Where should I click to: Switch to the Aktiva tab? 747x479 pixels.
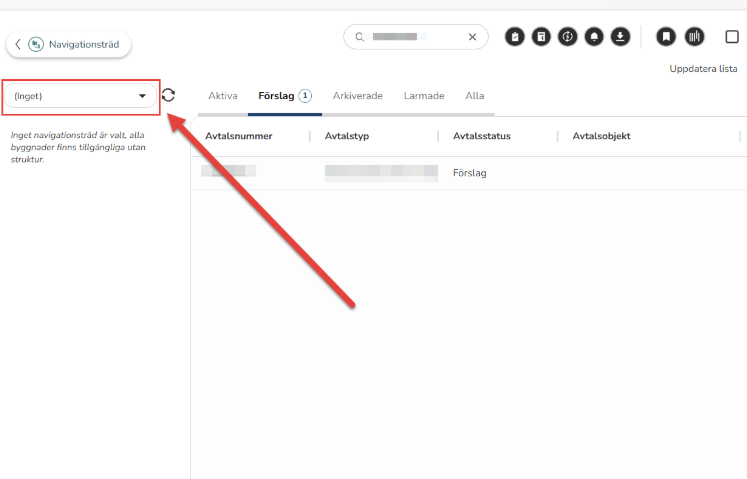point(222,96)
